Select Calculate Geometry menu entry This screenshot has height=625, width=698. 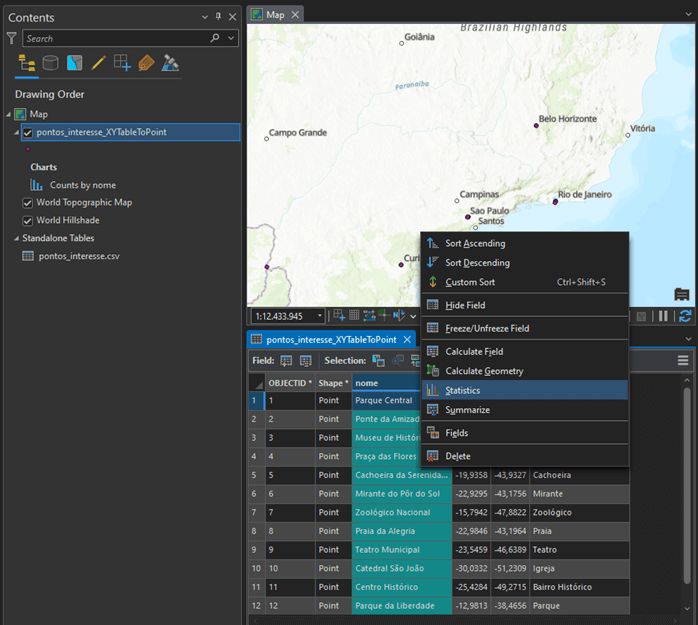tap(484, 371)
